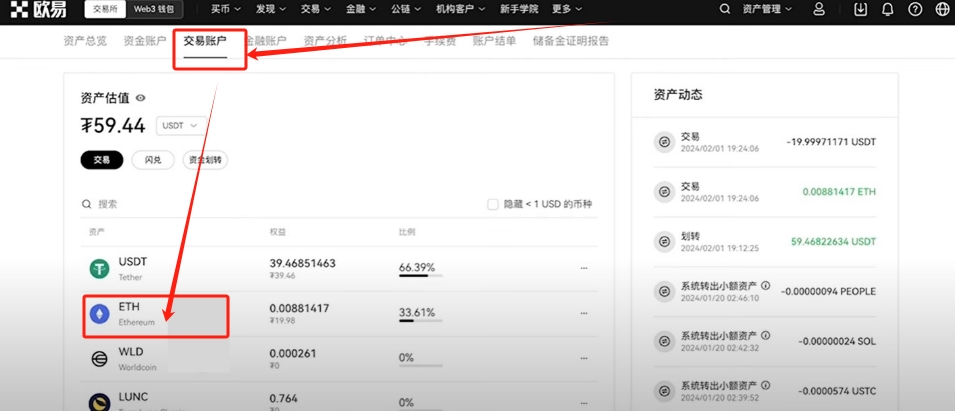Click the 39.46851463 USDT equity value
The height and width of the screenshot is (412, 955).
(x=303, y=263)
